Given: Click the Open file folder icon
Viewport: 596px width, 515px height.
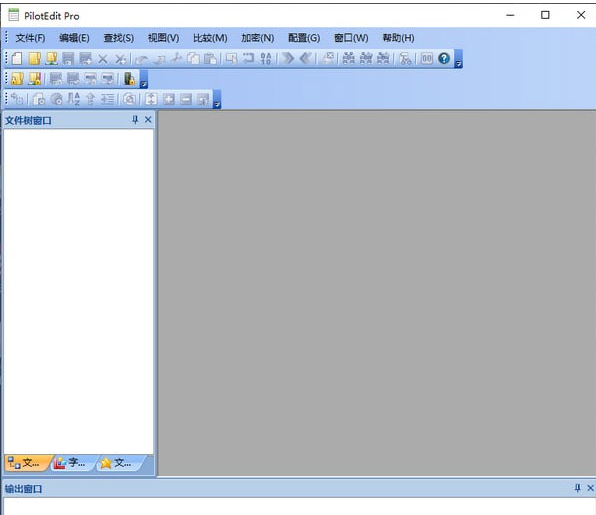Looking at the screenshot, I should coord(35,59).
